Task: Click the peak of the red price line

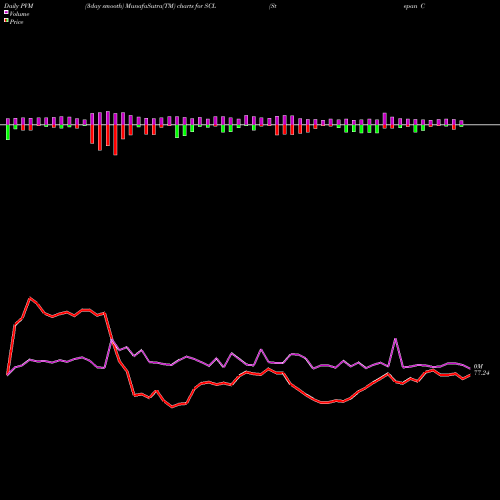Action: pyautogui.click(x=30, y=298)
